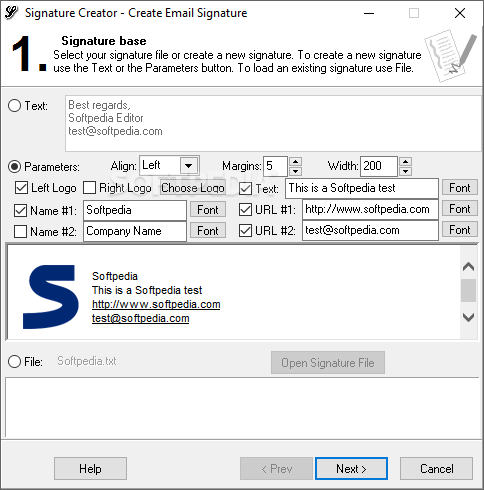Click in the Width value field
Screen dimensions: 484x490
379,166
